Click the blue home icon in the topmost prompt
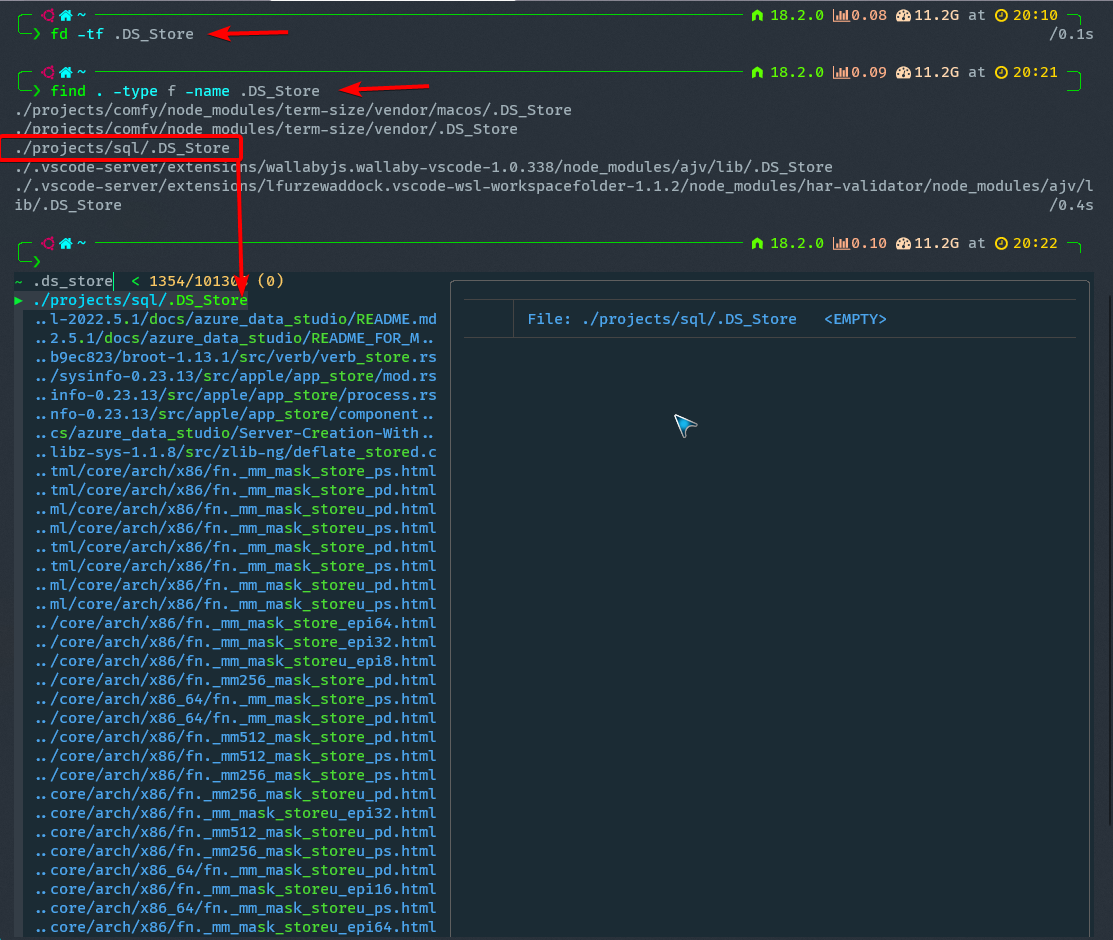 click(65, 14)
